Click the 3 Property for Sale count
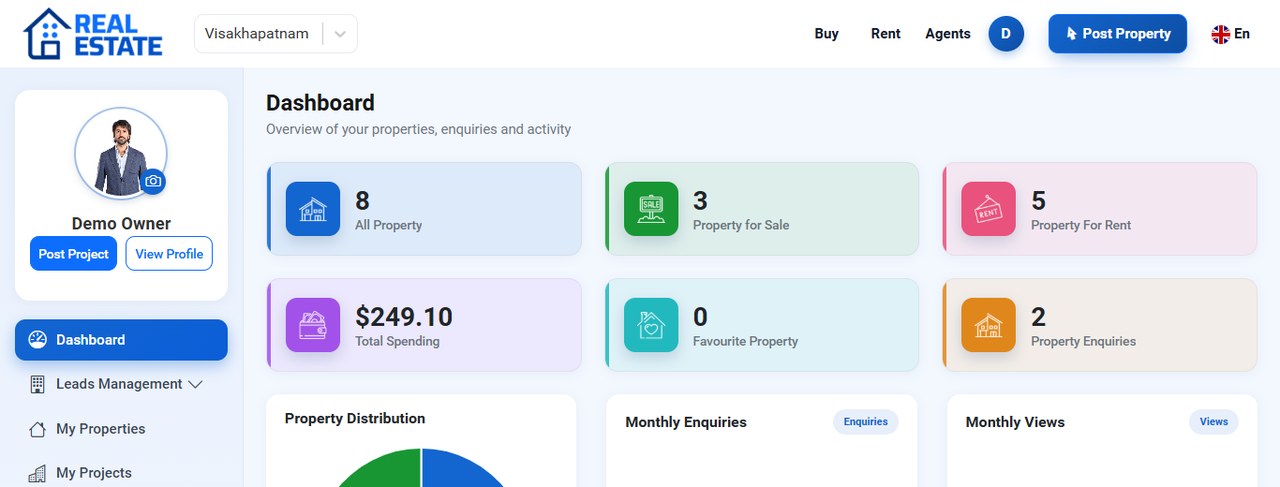 pyautogui.click(x=700, y=201)
